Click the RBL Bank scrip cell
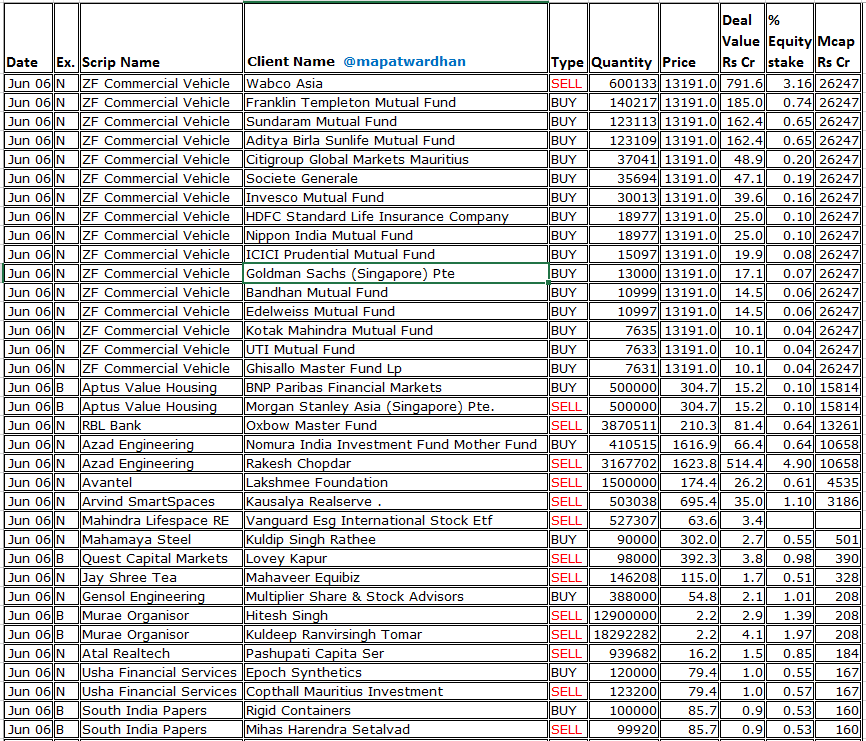866x741 pixels. click(161, 426)
